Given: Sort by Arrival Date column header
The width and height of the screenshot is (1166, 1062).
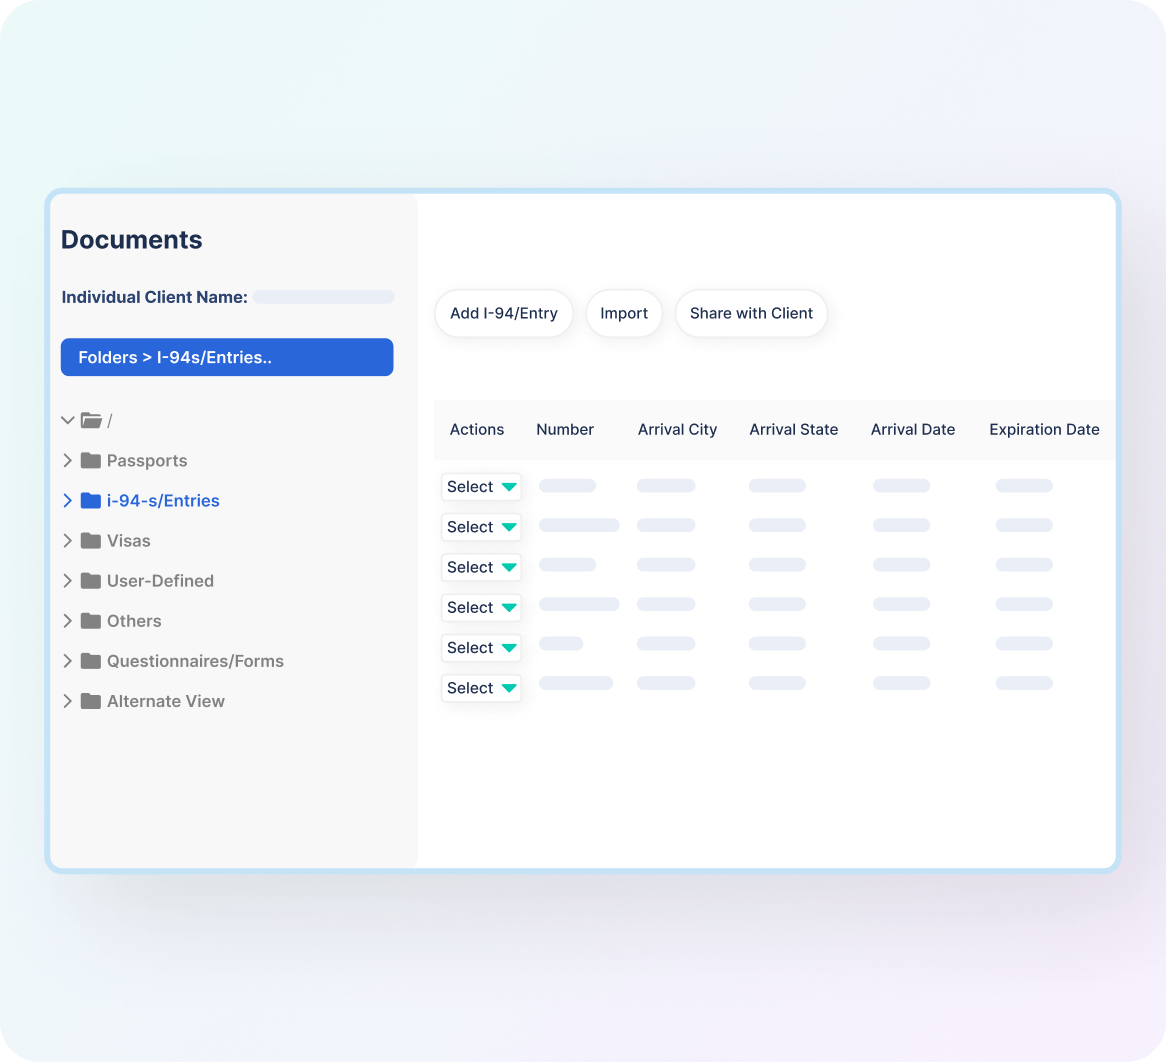Looking at the screenshot, I should pos(912,430).
